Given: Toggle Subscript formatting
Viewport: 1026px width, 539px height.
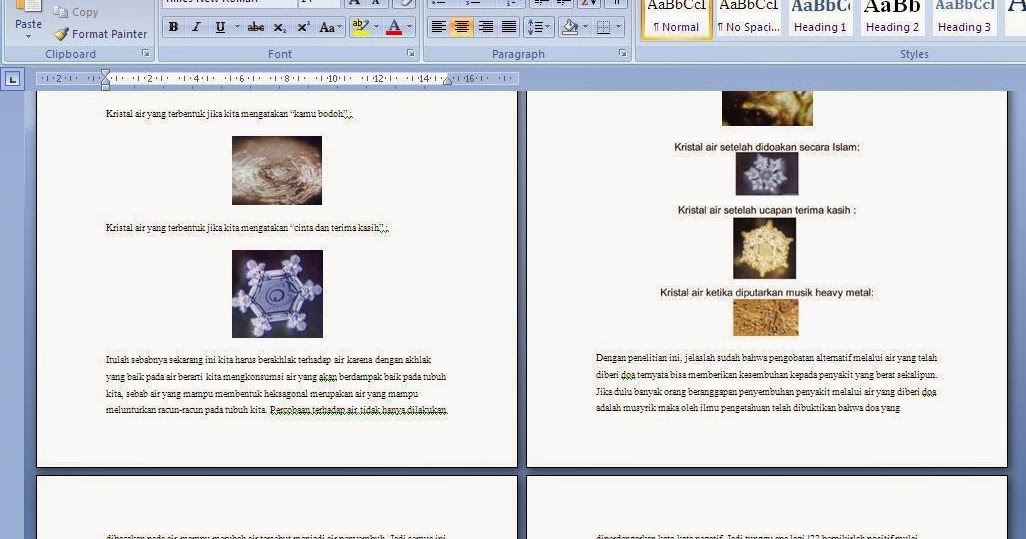Looking at the screenshot, I should click(x=280, y=27).
